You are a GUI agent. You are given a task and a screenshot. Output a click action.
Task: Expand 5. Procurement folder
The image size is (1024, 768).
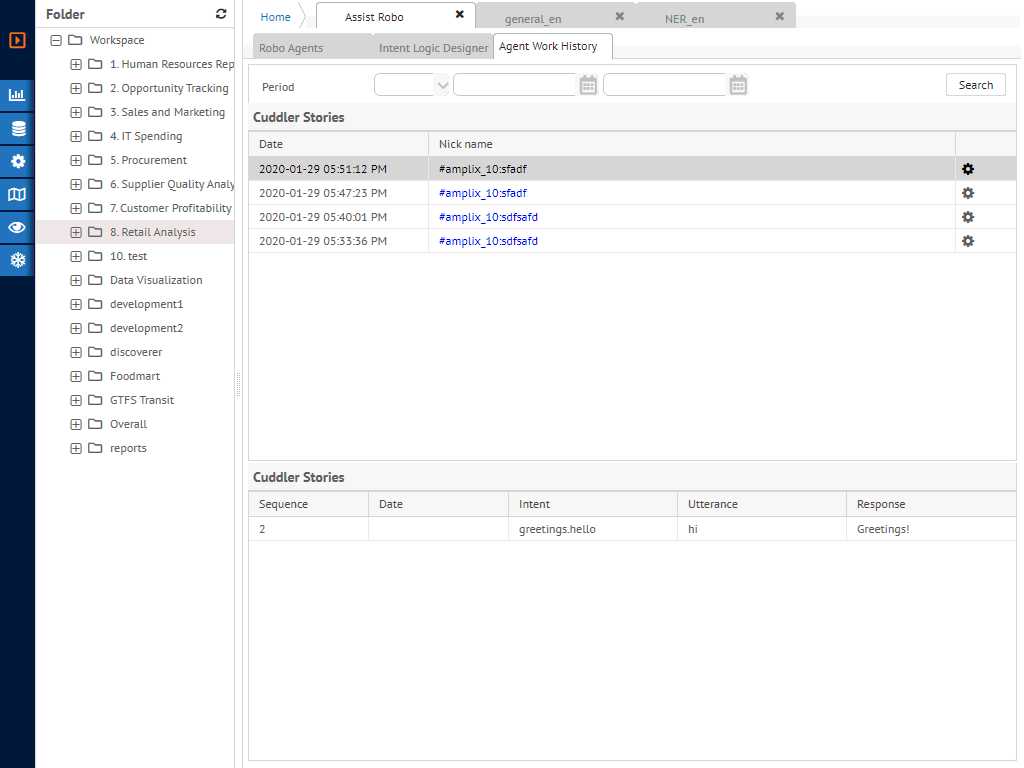(x=76, y=161)
